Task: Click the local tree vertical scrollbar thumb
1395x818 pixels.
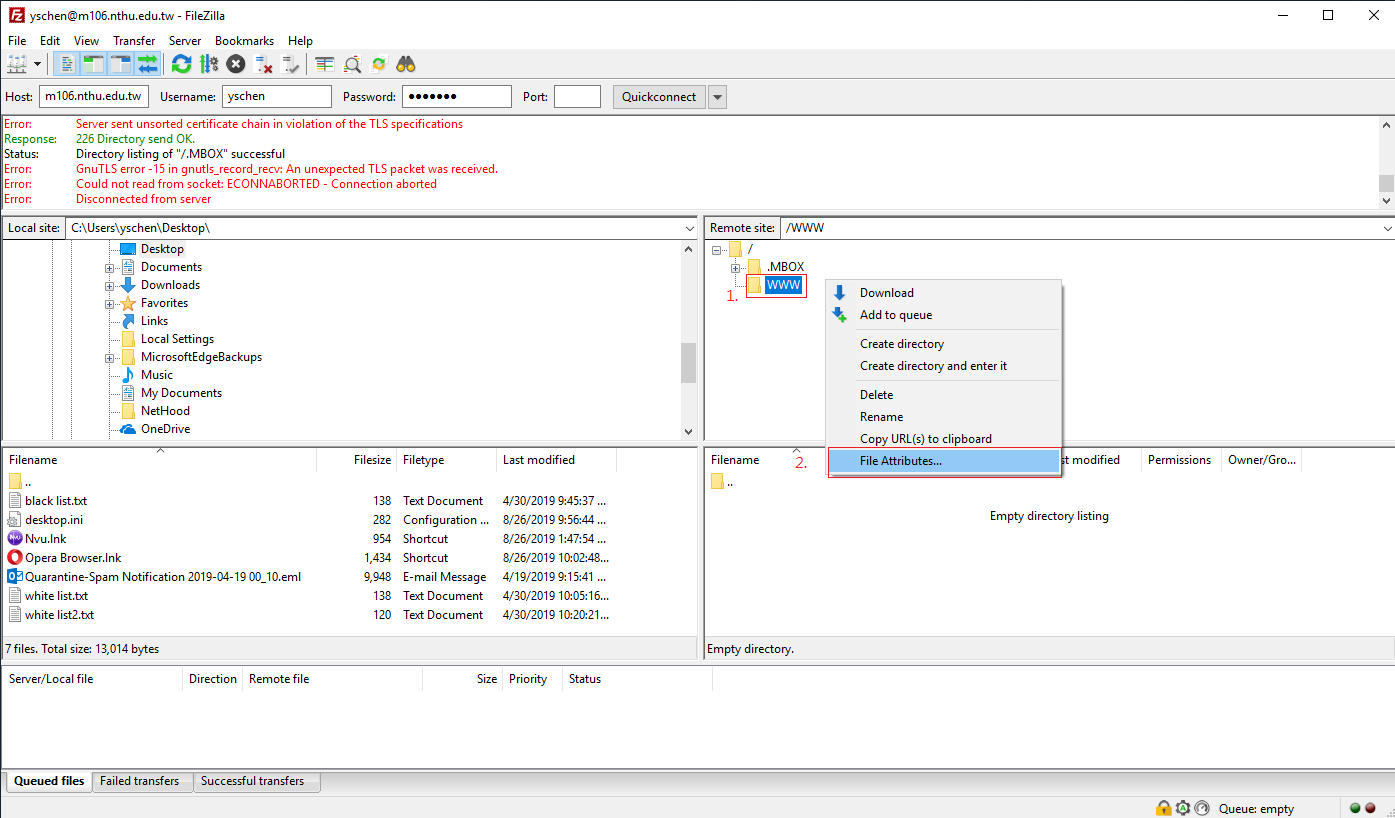Action: click(688, 362)
